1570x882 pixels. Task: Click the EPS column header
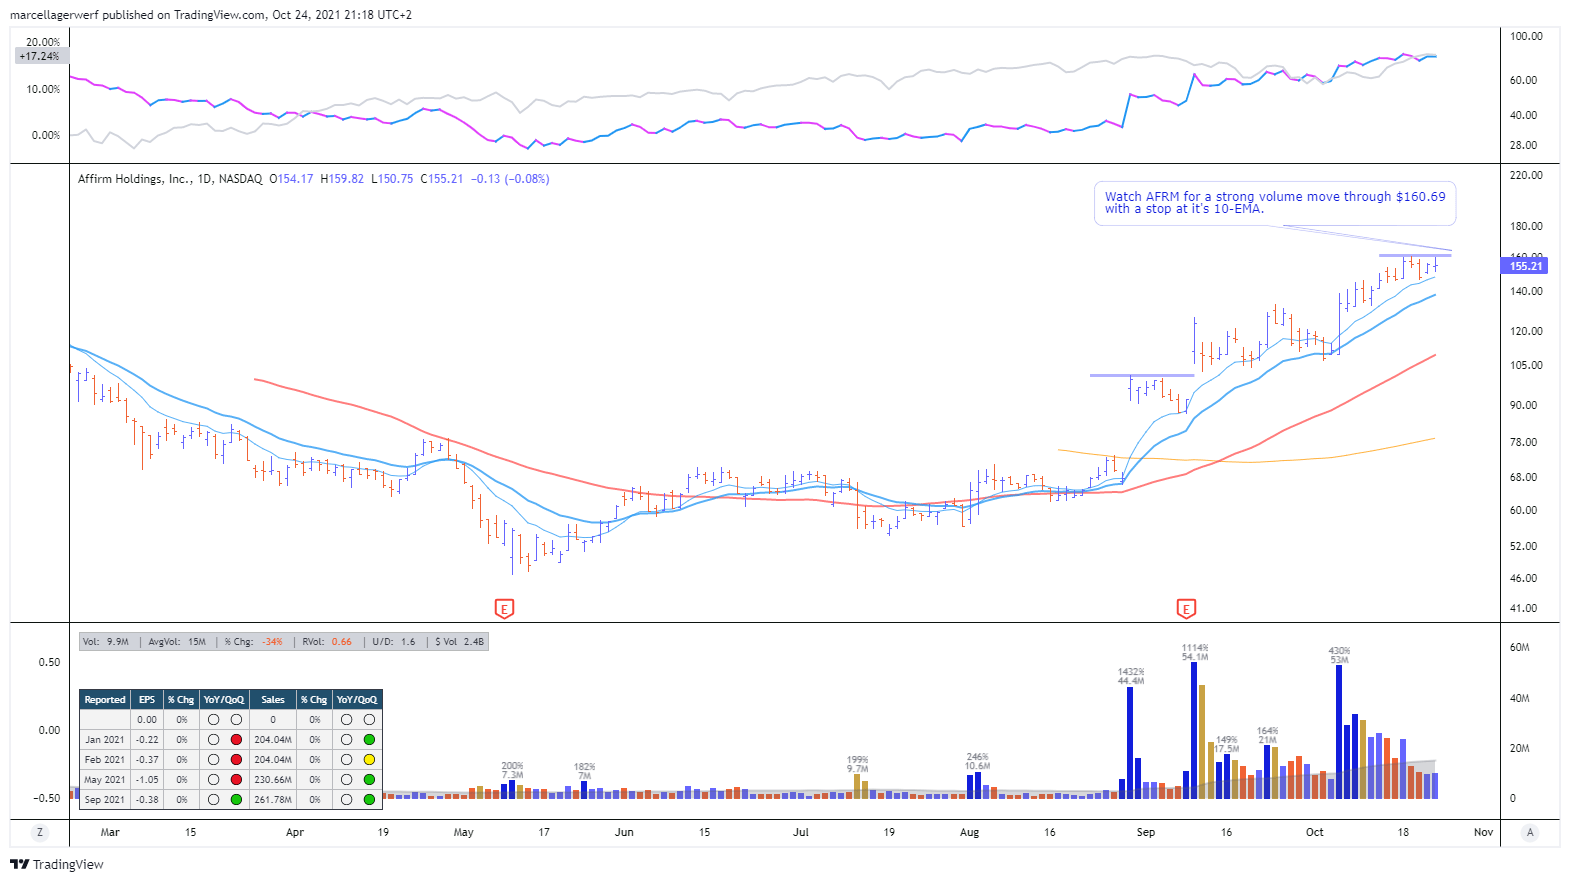(147, 700)
